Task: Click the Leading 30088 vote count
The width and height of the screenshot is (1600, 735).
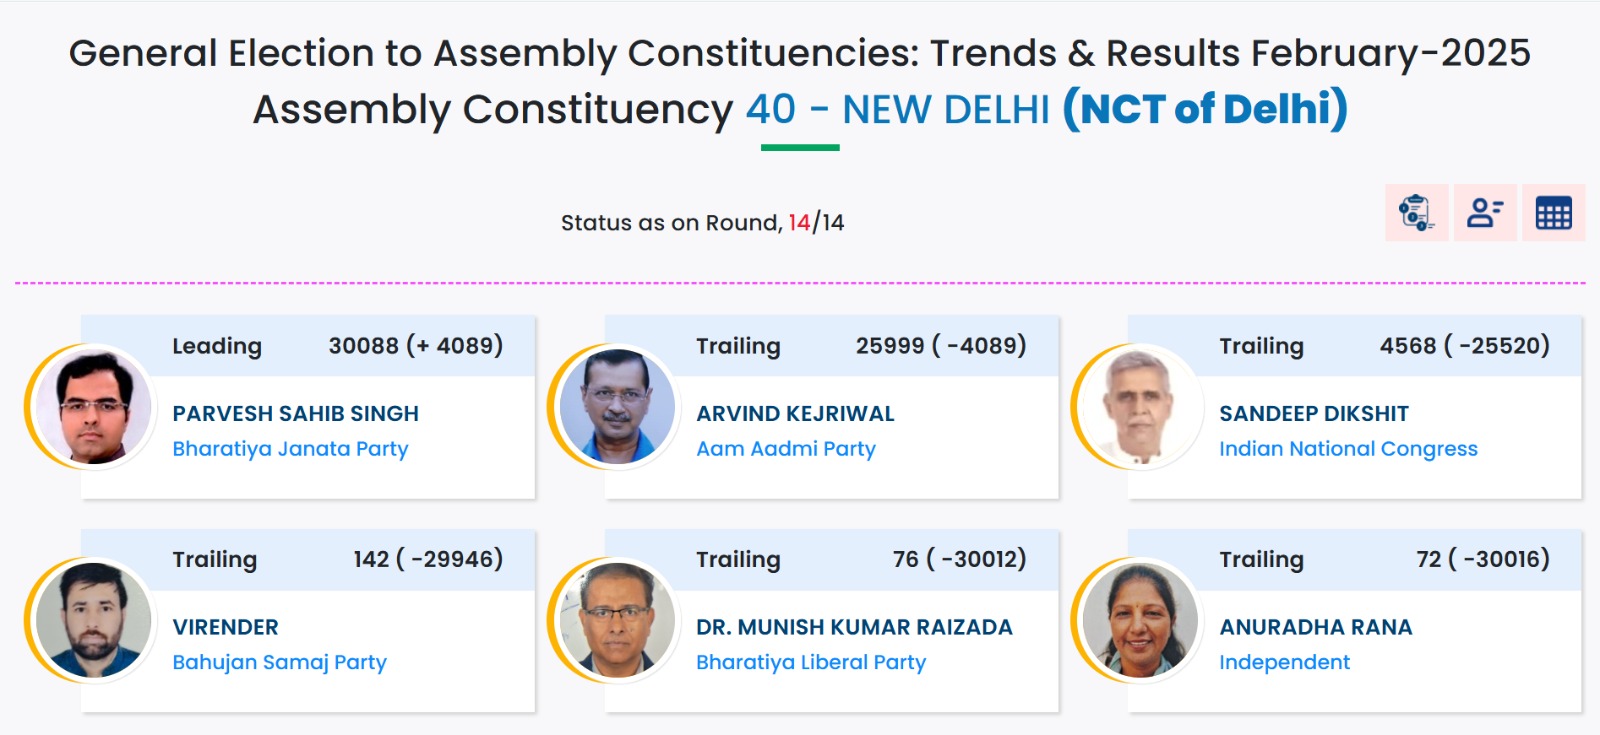Action: [415, 346]
